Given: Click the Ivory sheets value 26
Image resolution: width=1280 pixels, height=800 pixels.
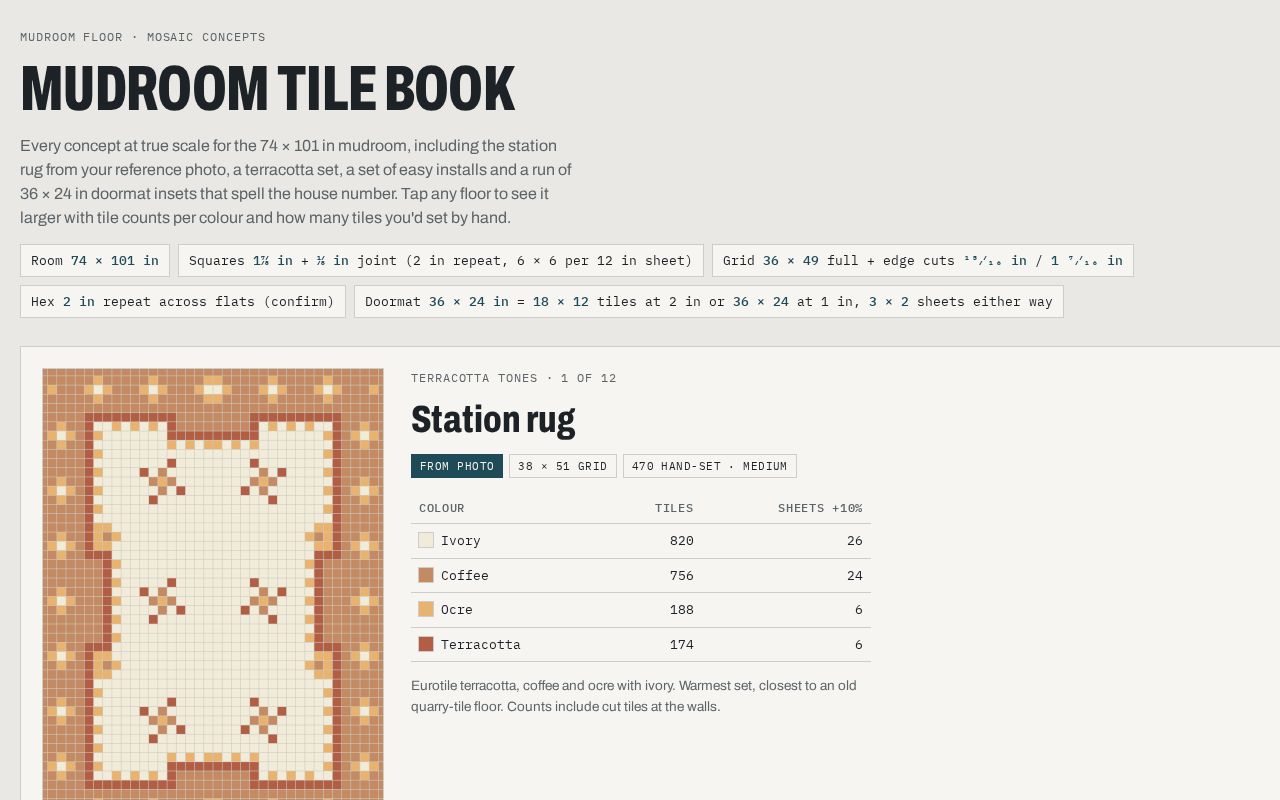Looking at the screenshot, I should coord(855,540).
